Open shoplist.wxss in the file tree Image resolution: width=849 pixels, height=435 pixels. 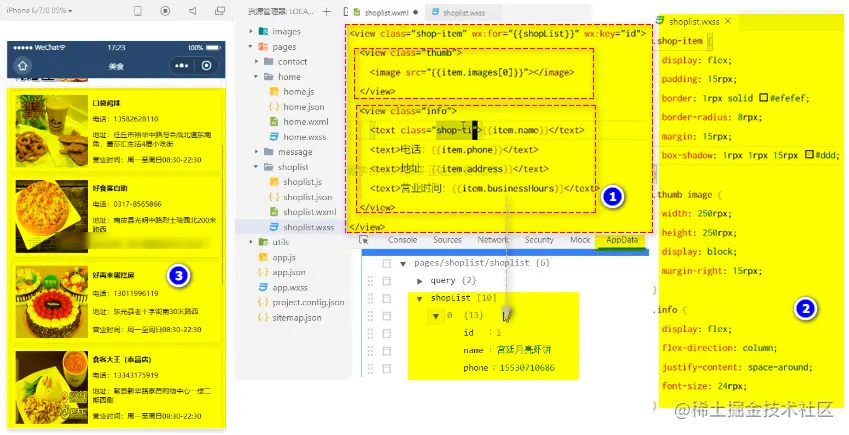click(x=308, y=227)
